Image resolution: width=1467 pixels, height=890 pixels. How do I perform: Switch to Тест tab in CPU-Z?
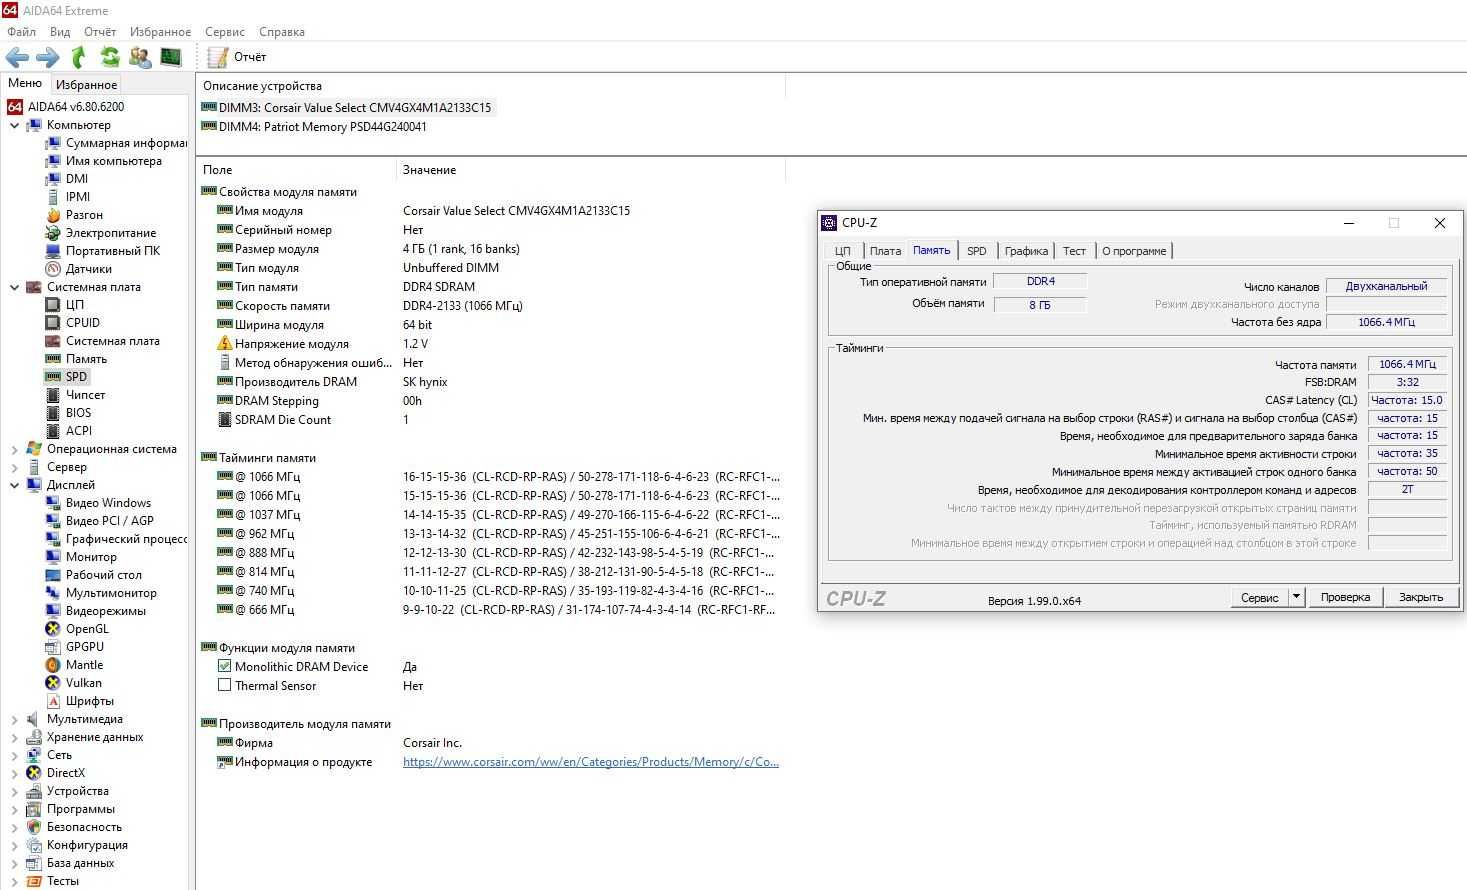click(1074, 251)
